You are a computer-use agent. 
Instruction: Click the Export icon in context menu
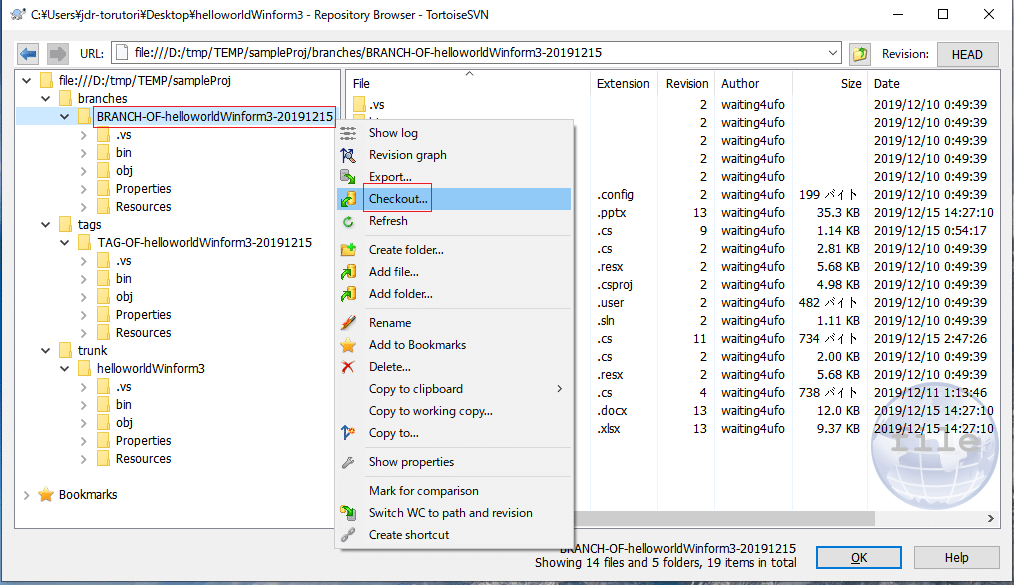(348, 176)
